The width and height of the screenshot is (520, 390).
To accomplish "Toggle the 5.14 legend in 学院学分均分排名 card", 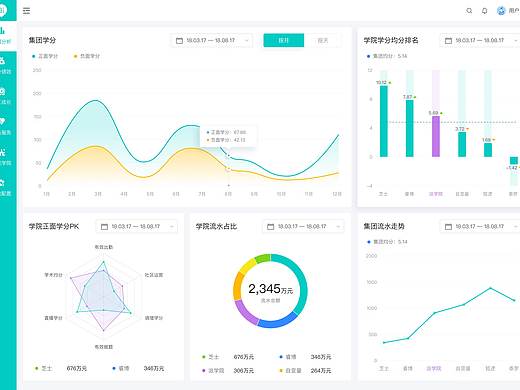I will [387, 56].
